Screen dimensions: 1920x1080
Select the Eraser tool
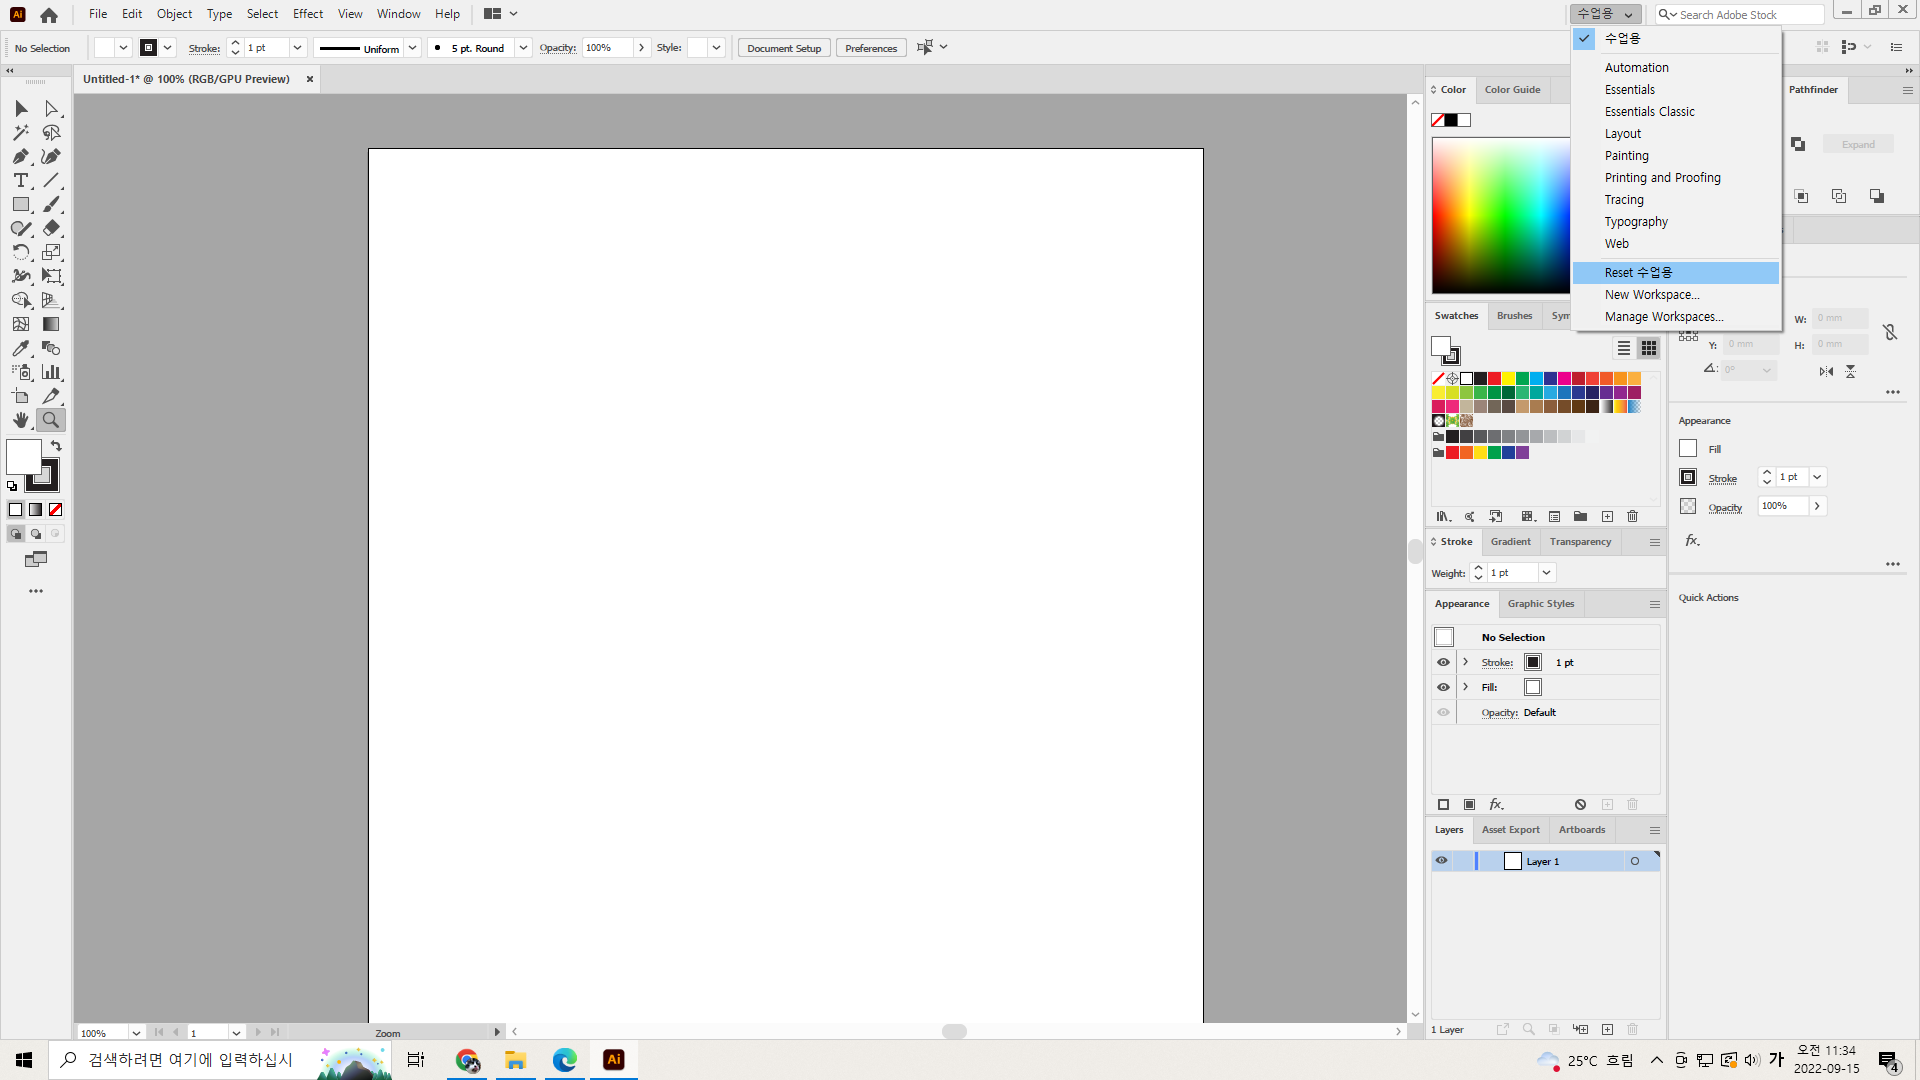click(51, 228)
